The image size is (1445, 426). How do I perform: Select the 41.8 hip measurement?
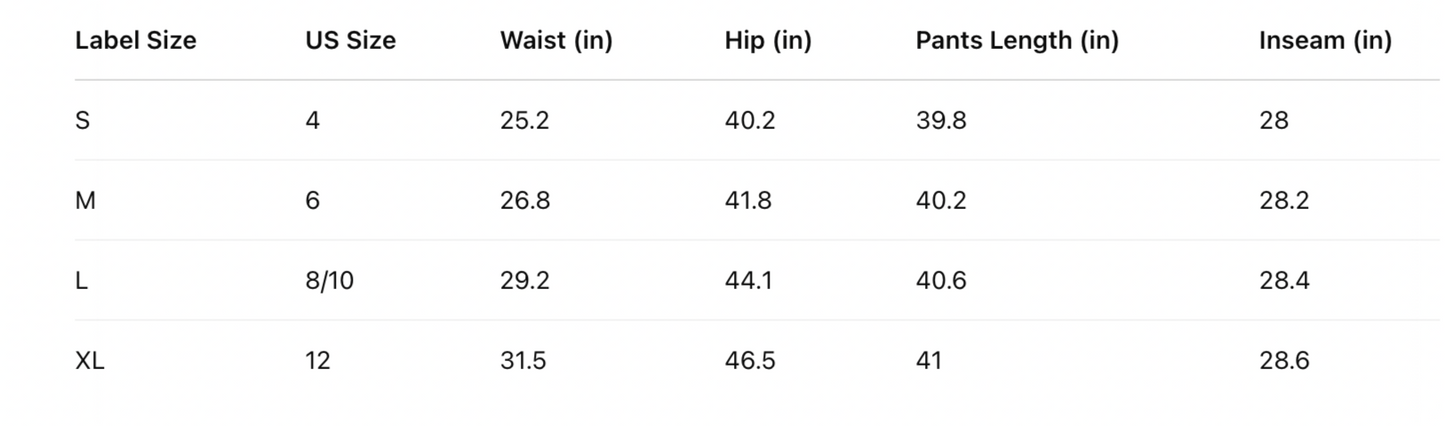[x=748, y=201]
